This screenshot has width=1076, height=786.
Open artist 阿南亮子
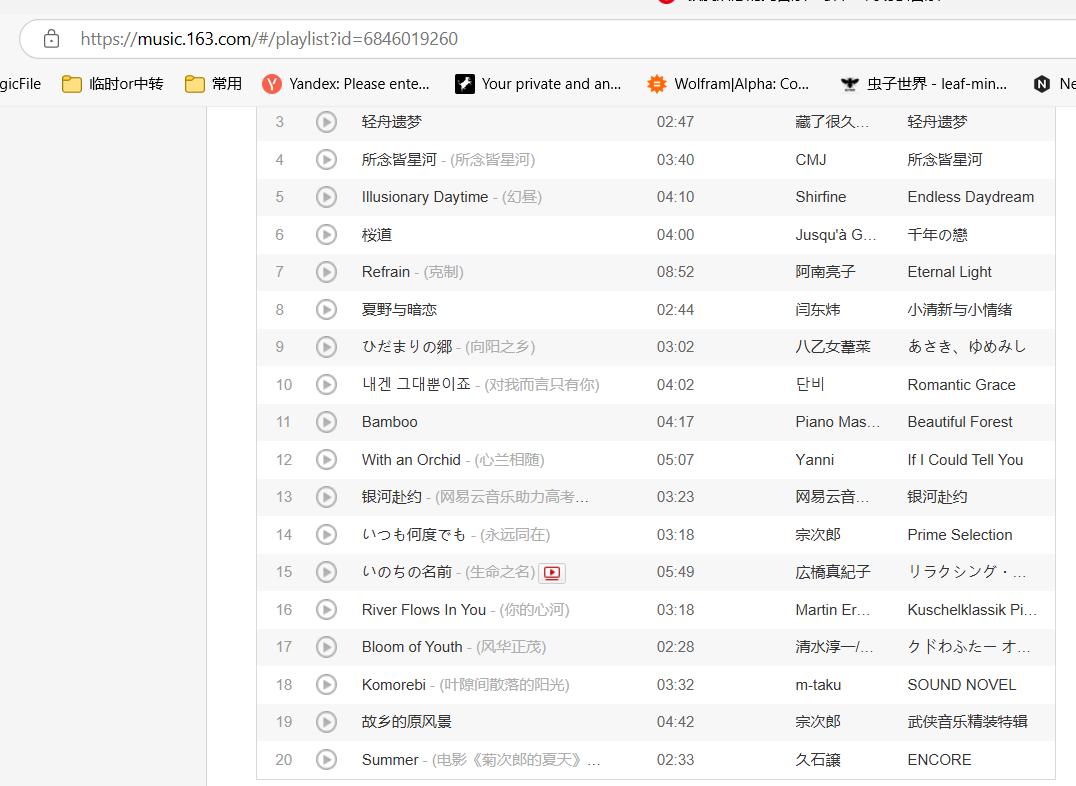click(826, 272)
